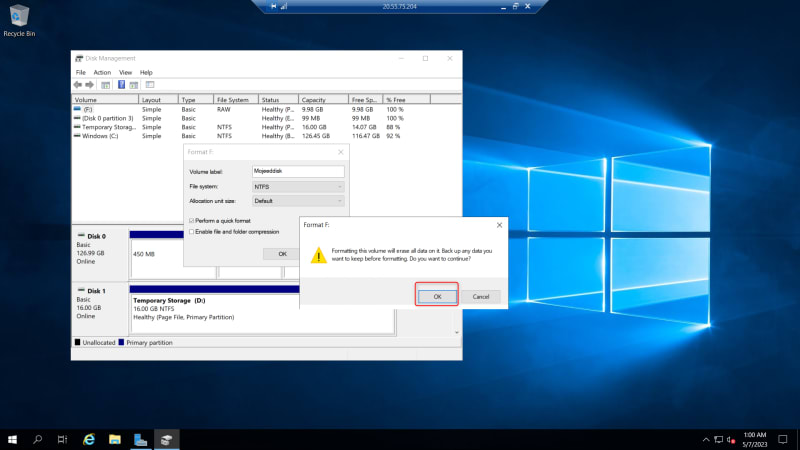The image size is (800, 450).
Task: Sort by the Volume column header
Action: coord(105,99)
